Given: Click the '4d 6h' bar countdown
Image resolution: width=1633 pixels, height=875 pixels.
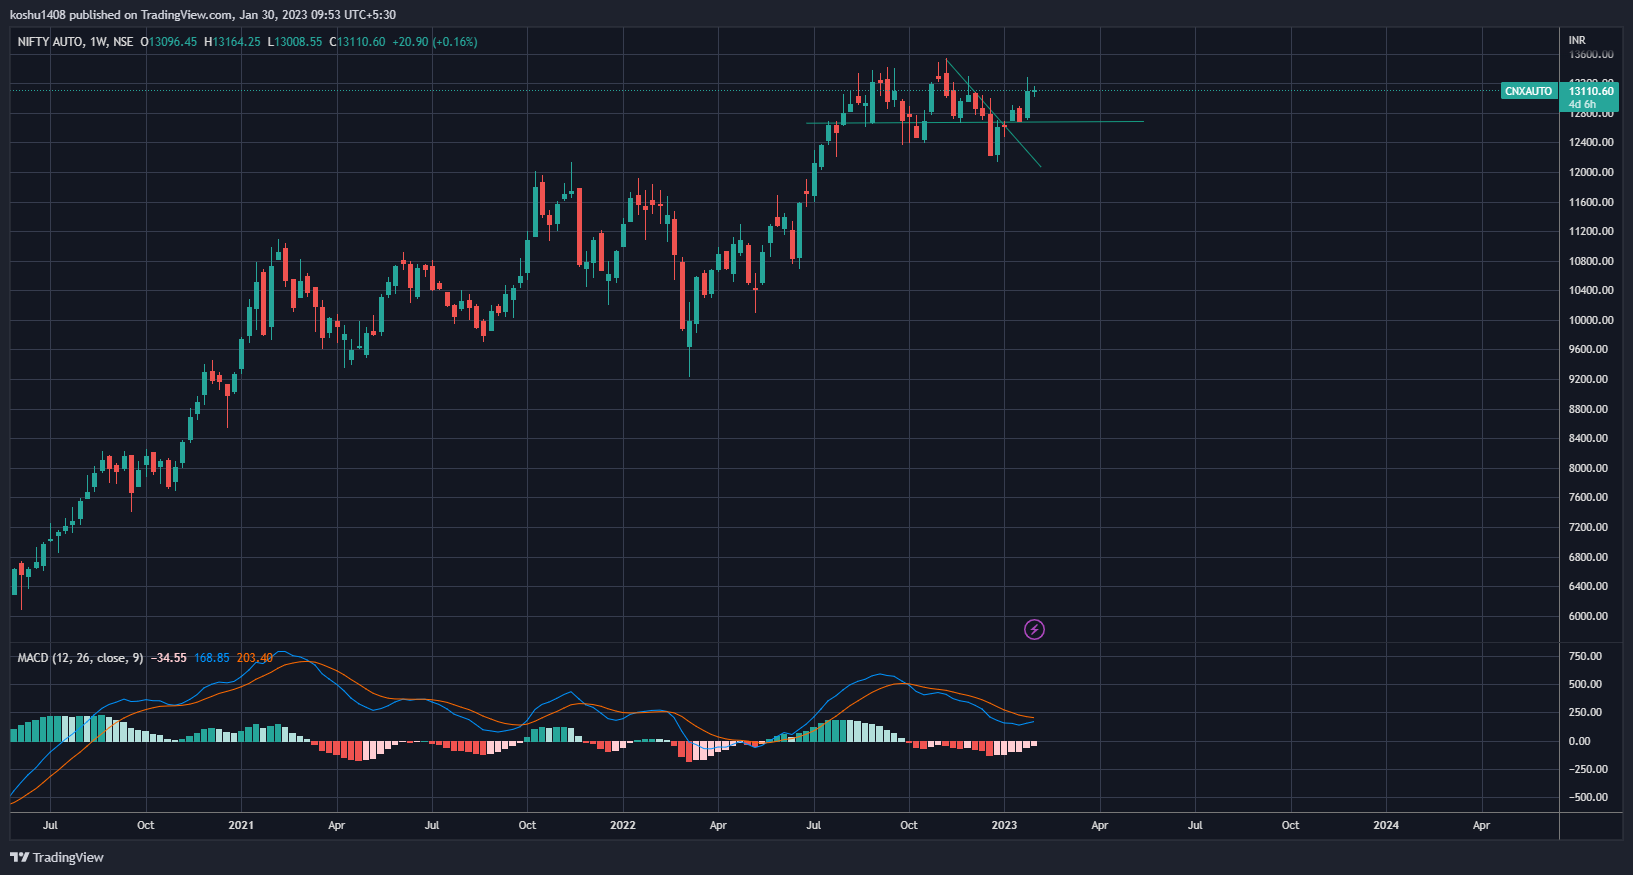Looking at the screenshot, I should [1582, 104].
